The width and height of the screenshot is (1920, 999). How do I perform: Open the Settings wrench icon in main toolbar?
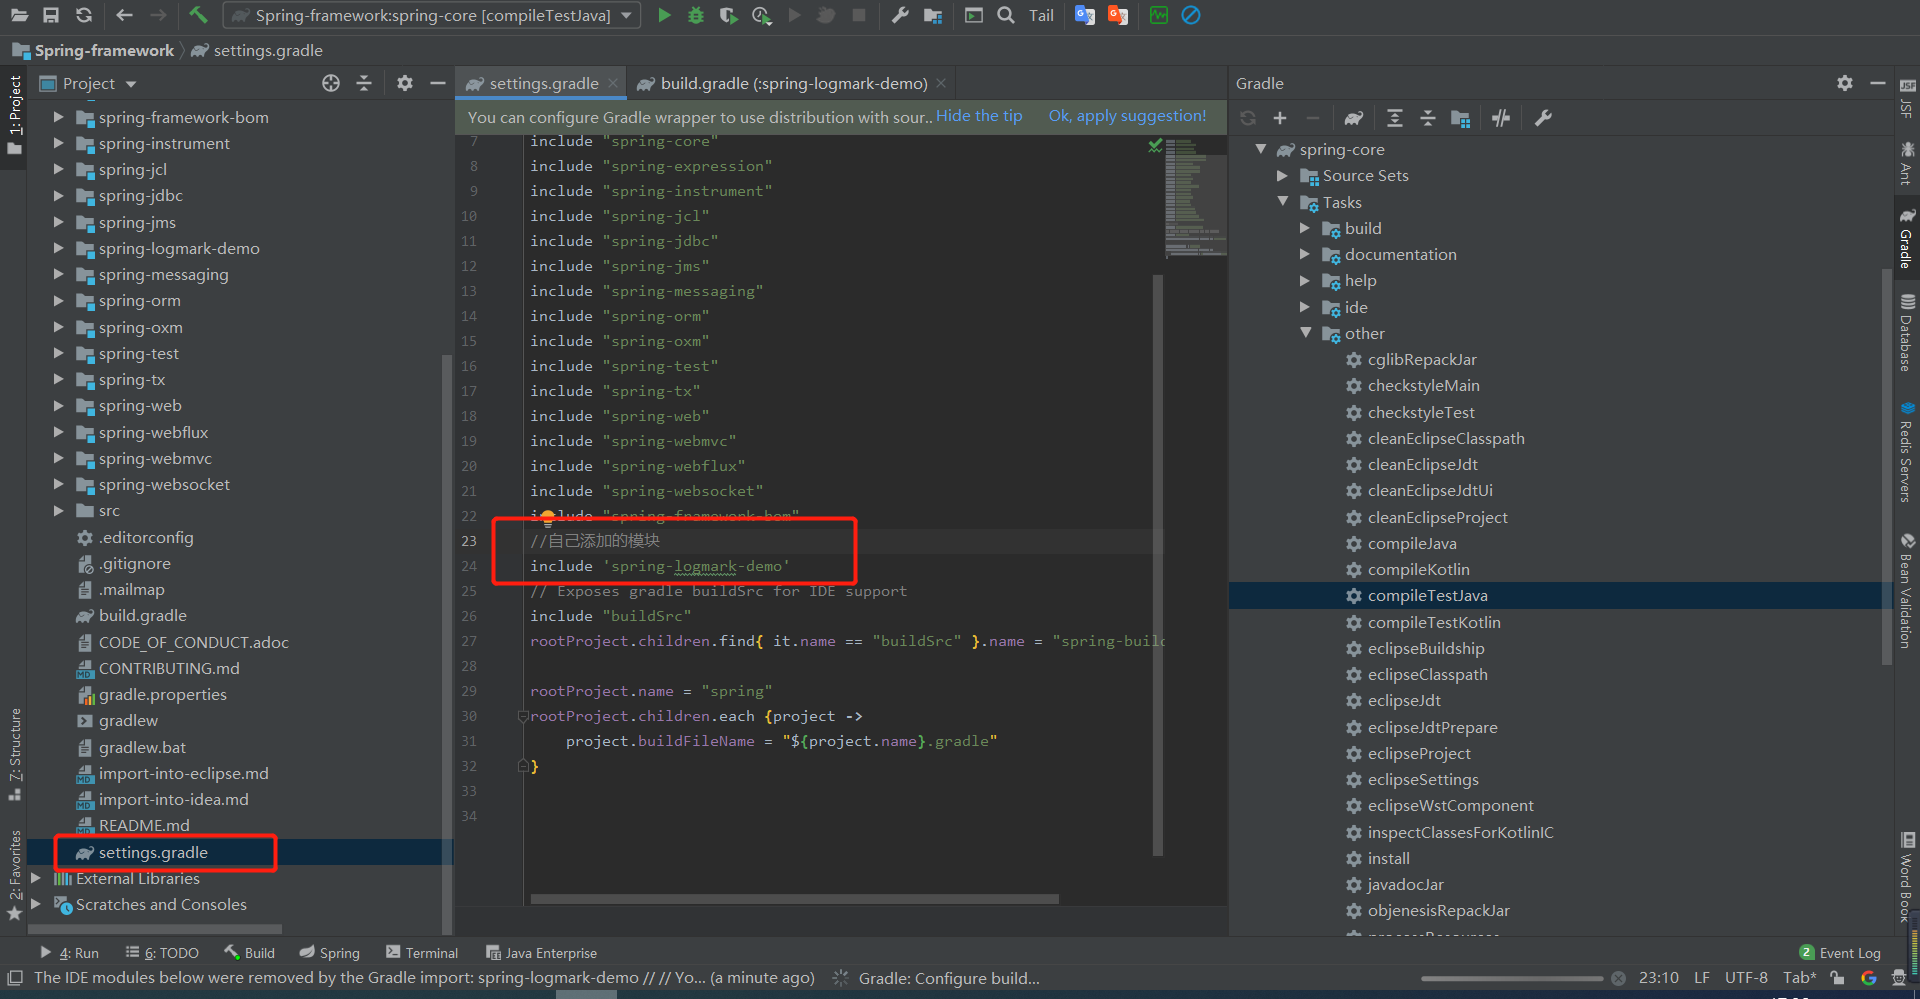pyautogui.click(x=900, y=15)
